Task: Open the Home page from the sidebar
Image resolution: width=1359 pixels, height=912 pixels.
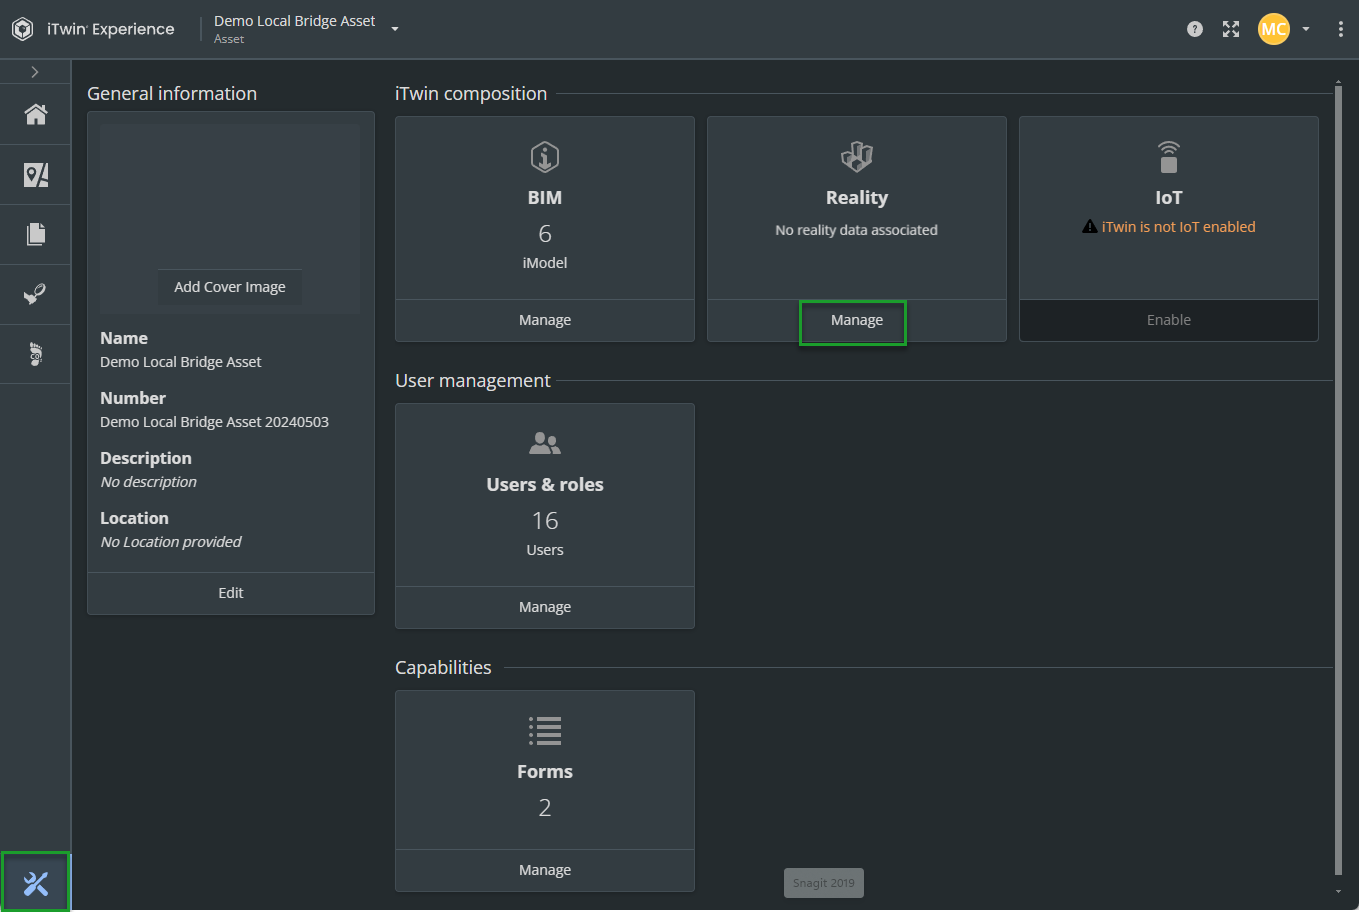Action: coord(36,115)
